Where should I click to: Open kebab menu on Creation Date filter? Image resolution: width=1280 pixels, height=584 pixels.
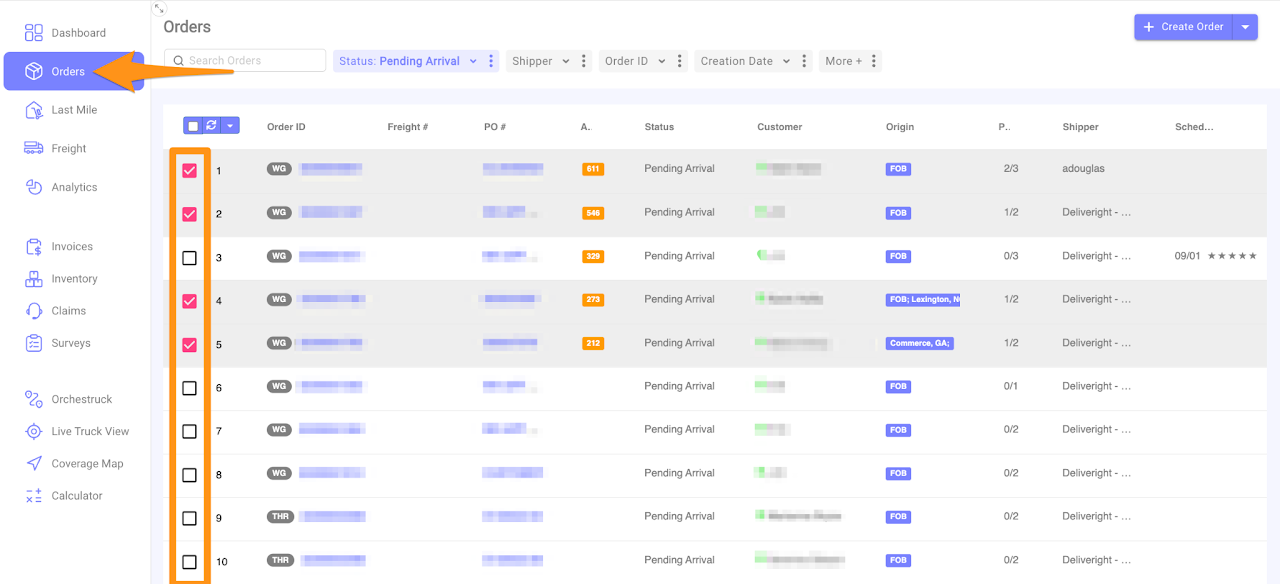click(x=805, y=61)
